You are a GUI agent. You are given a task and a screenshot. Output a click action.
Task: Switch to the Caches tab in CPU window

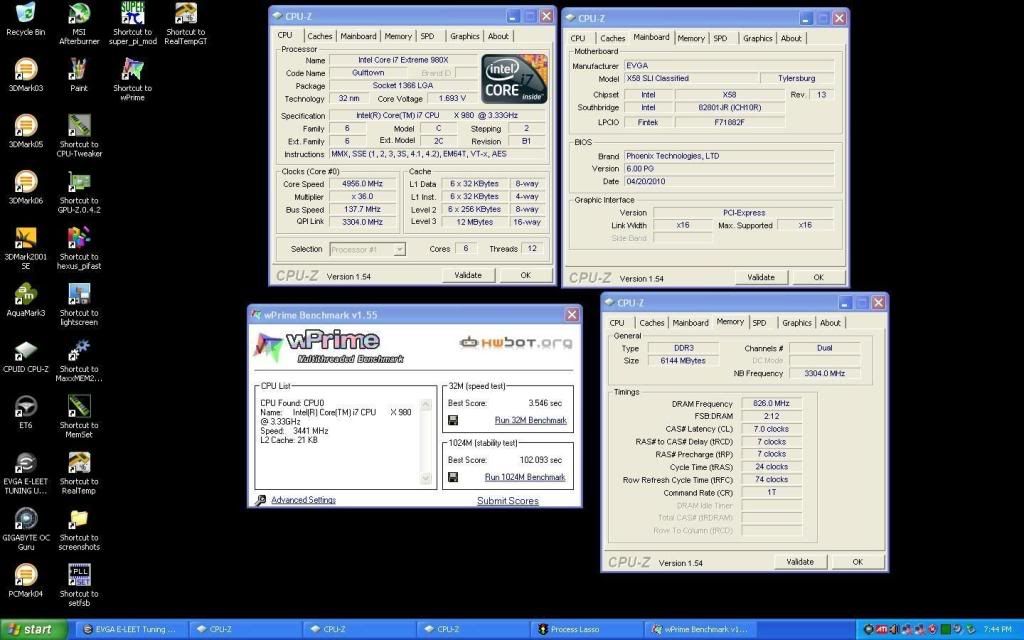pos(320,36)
